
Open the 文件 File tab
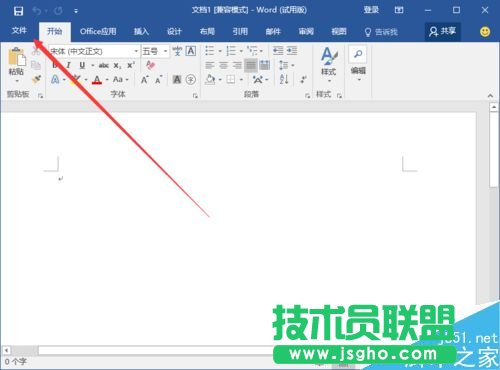[x=19, y=31]
